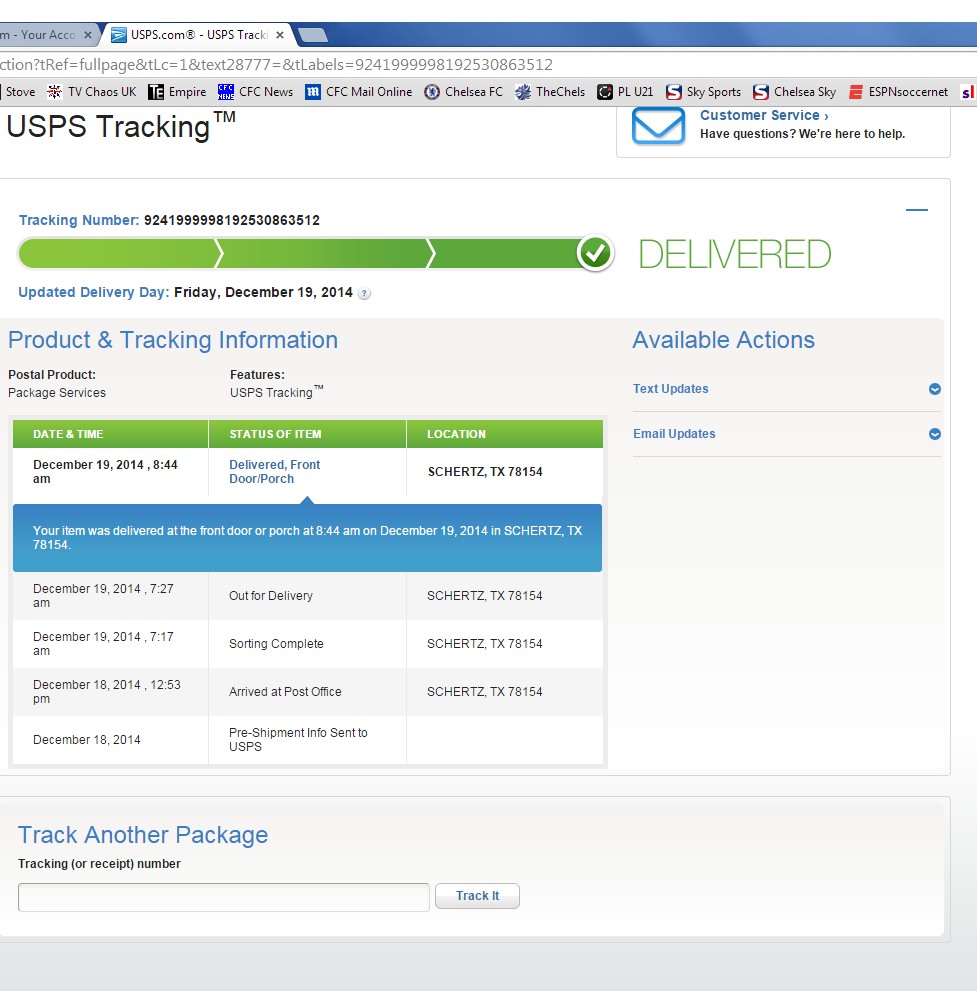This screenshot has height=991, width=977.
Task: Close the Your Account browser tab
Action: click(x=88, y=35)
